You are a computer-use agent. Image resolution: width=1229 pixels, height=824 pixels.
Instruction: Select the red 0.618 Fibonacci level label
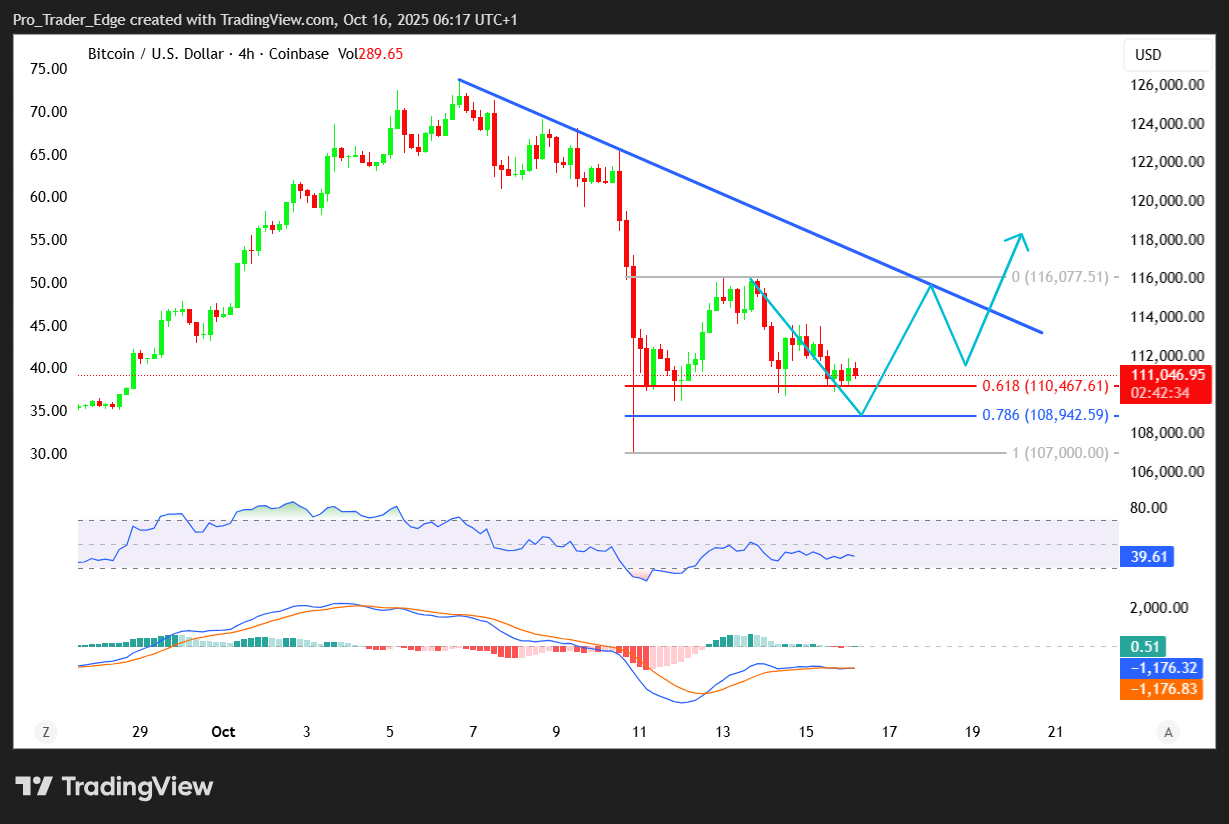pyautogui.click(x=1045, y=386)
